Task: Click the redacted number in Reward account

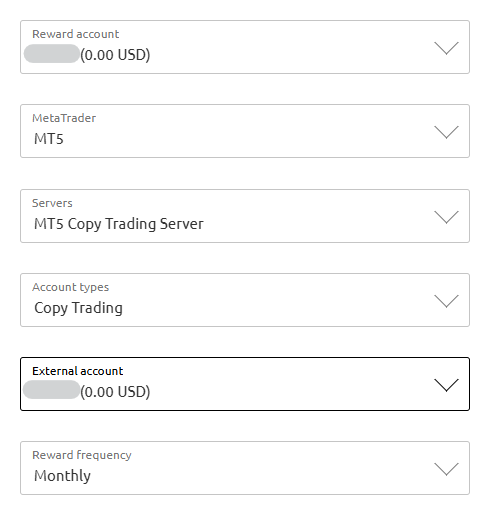Action: pyautogui.click(x=52, y=54)
